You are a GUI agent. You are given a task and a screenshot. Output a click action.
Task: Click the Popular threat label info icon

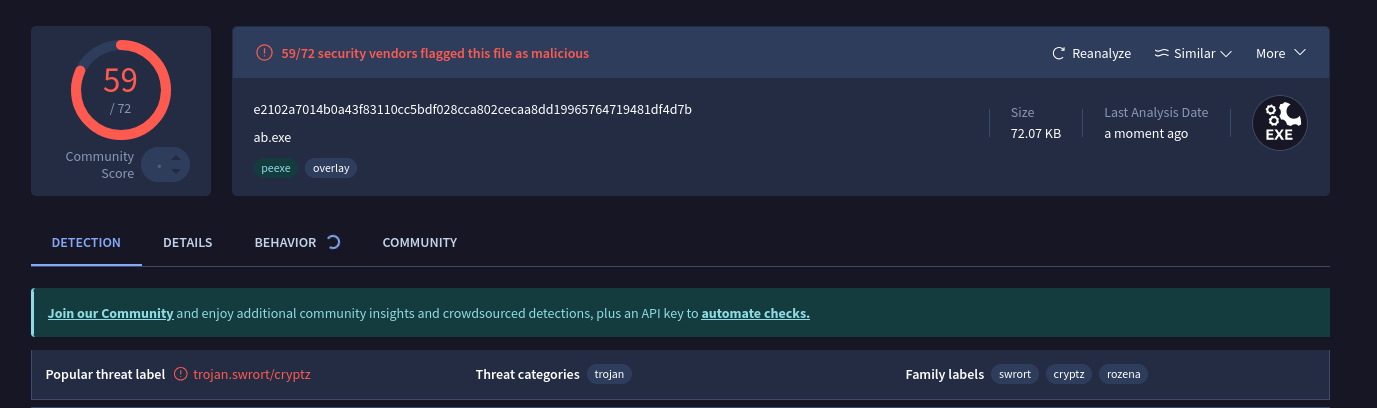[180, 374]
